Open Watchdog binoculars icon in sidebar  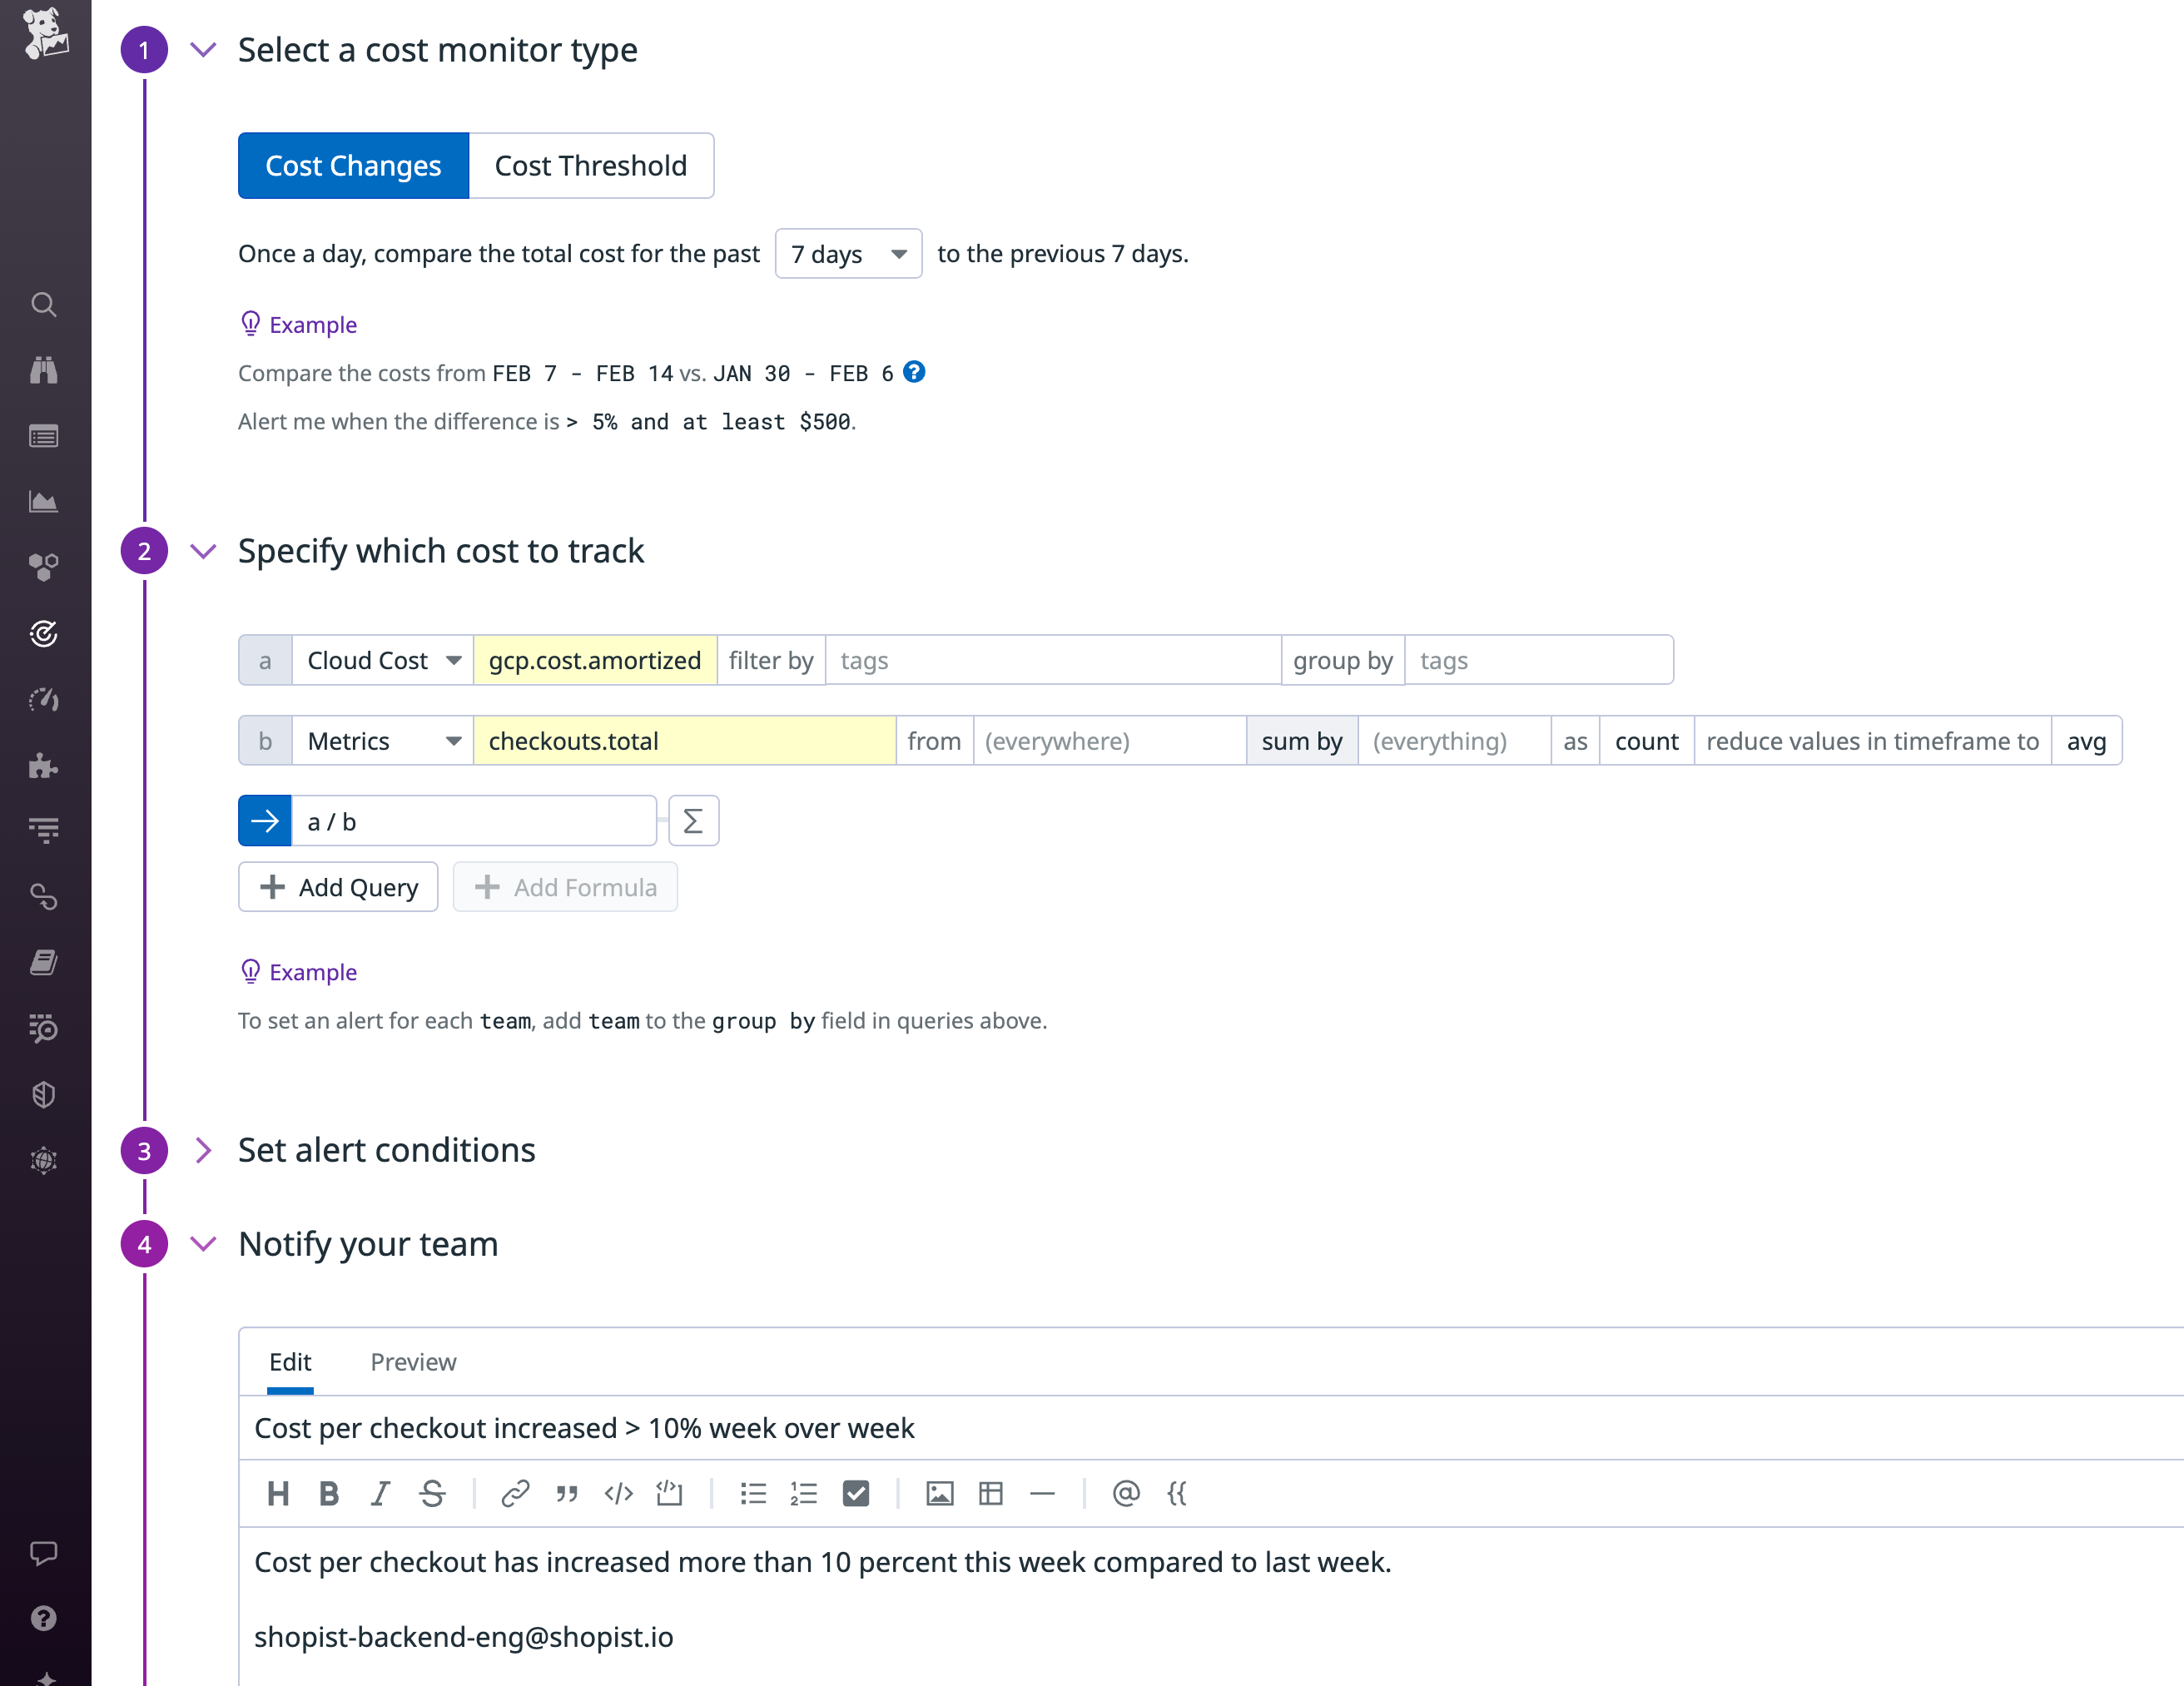[x=44, y=370]
